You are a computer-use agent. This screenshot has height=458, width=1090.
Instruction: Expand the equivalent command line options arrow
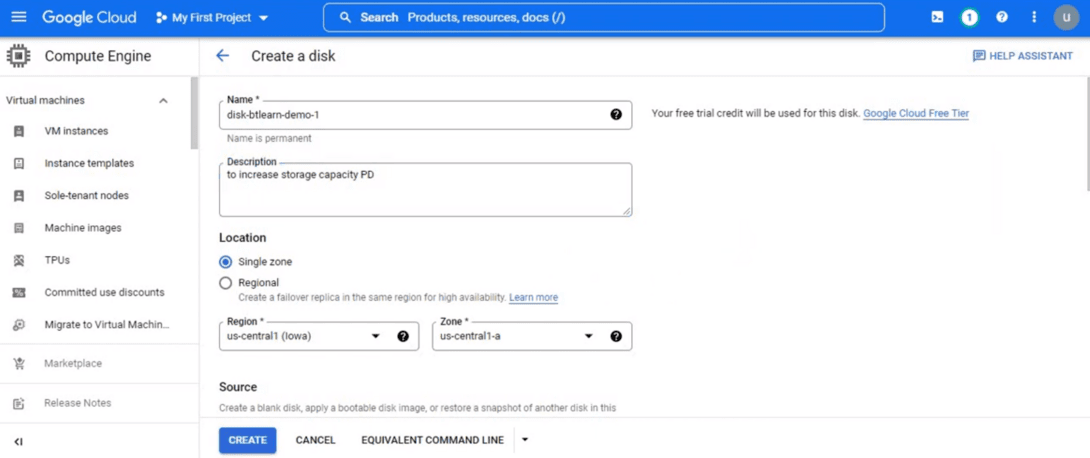coord(525,440)
